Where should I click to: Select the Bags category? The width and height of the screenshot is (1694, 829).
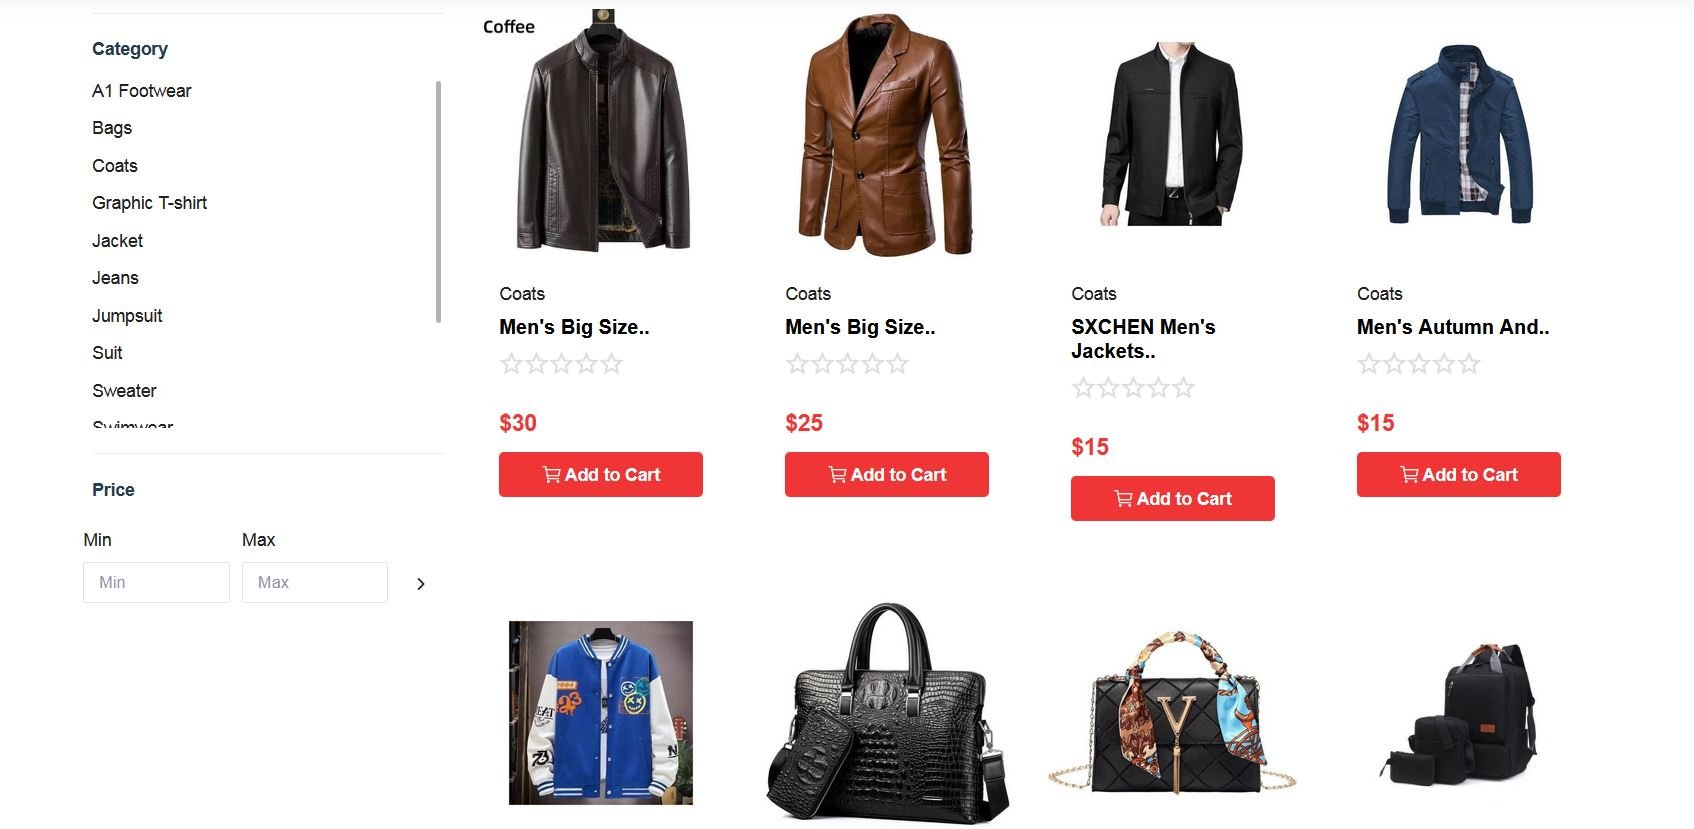click(x=112, y=128)
